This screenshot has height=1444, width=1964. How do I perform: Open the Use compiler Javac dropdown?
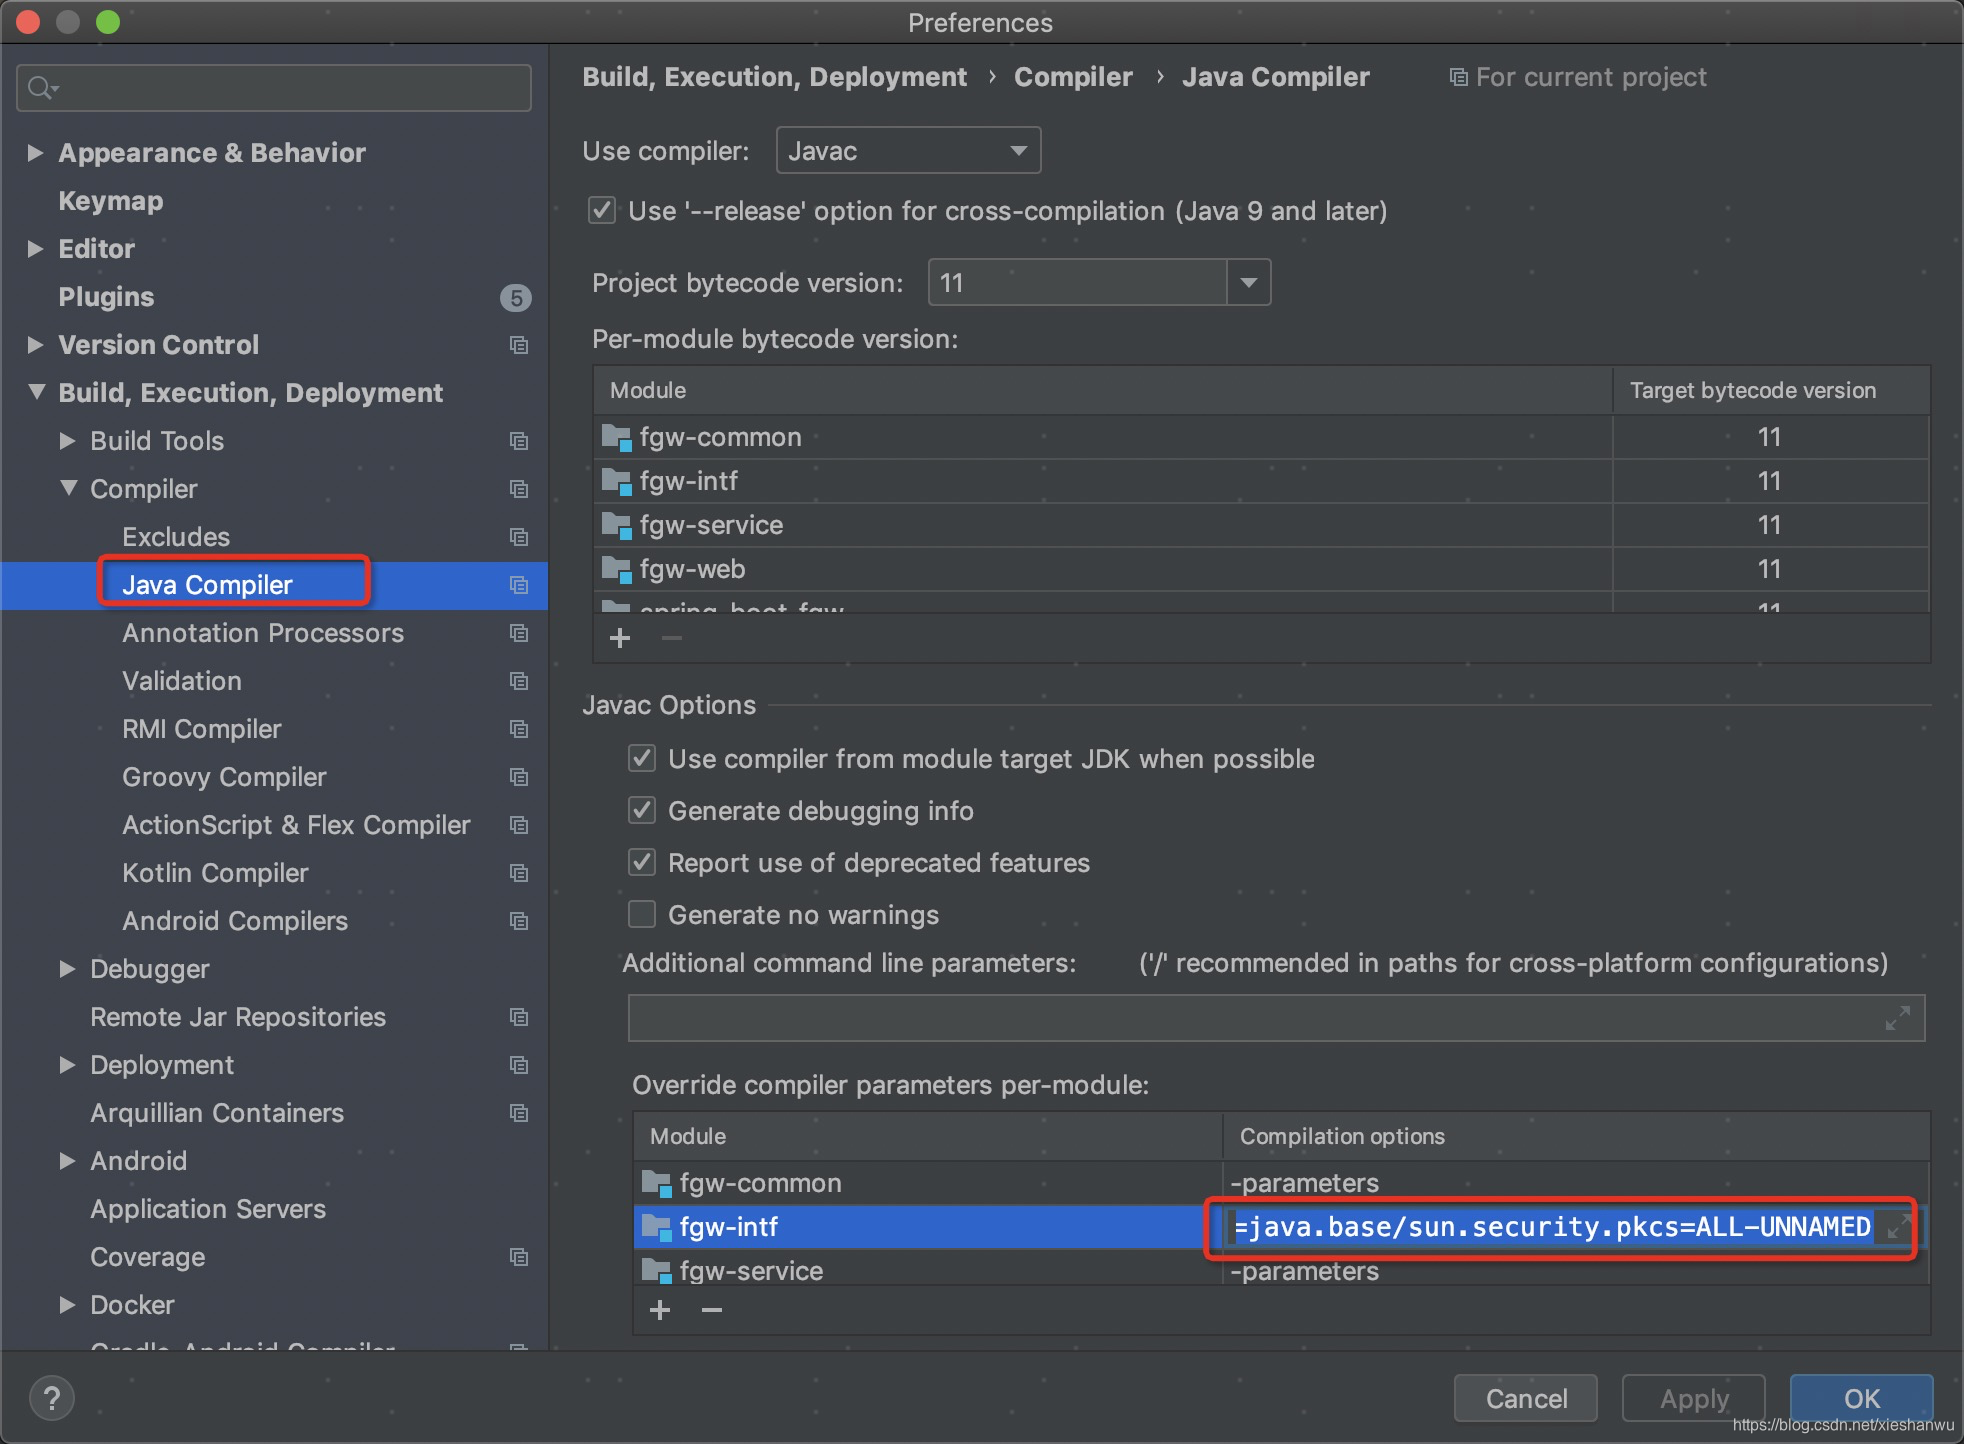click(x=908, y=151)
